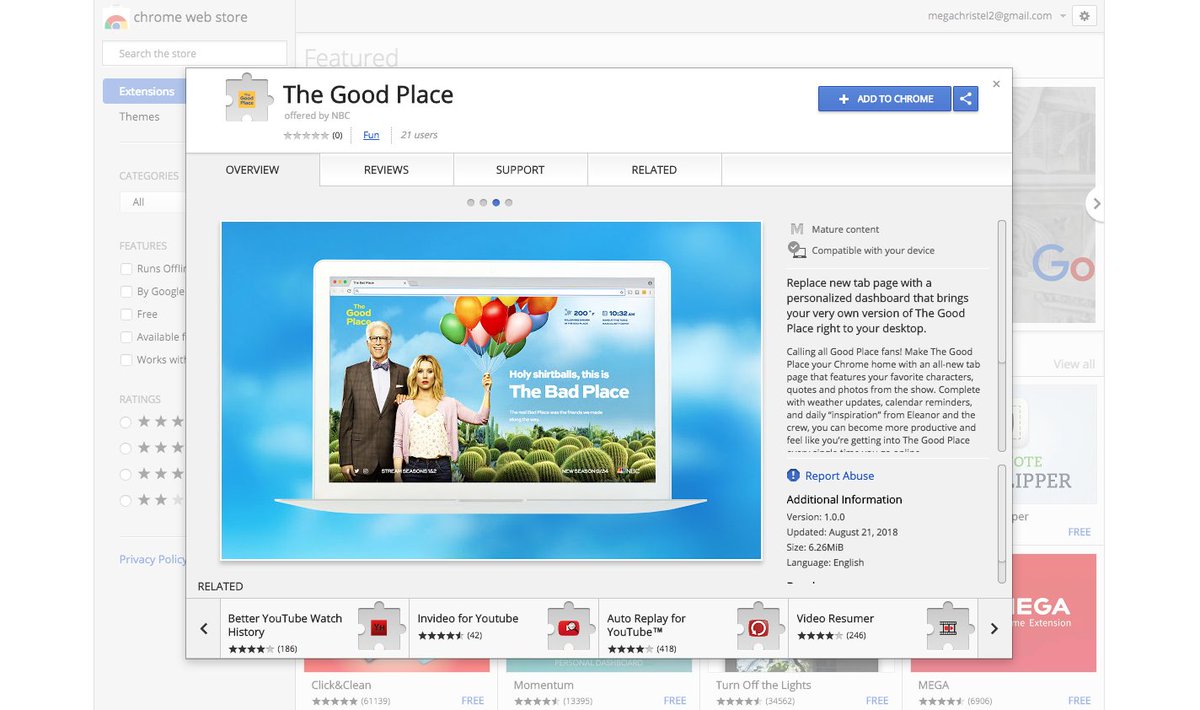Image resolution: width=1200 pixels, height=710 pixels.
Task: Click the Report Abuse exclamation icon
Action: pyautogui.click(x=794, y=476)
